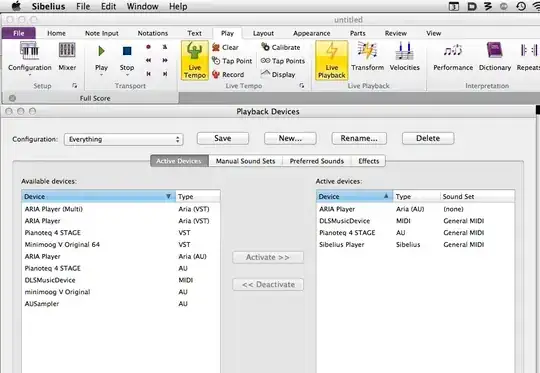This screenshot has height=373, width=540.
Task: Sort Available devices by Device column
Action: (98, 197)
